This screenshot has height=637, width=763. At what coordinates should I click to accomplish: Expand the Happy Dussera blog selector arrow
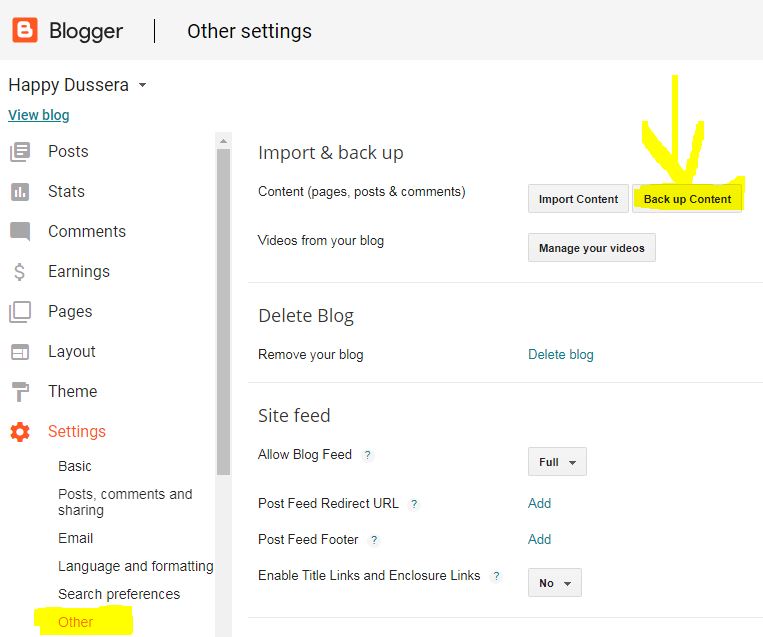[x=142, y=85]
